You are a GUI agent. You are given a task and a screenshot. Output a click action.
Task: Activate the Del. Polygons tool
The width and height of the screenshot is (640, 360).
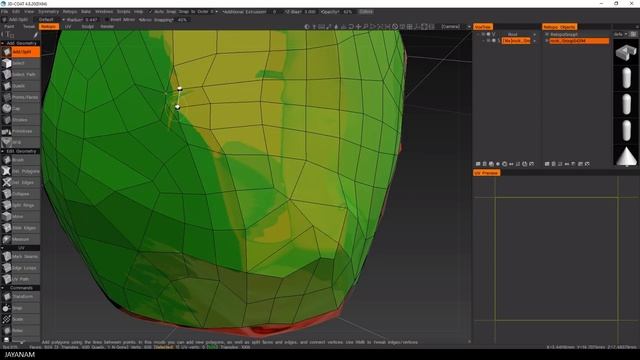click(x=20, y=171)
